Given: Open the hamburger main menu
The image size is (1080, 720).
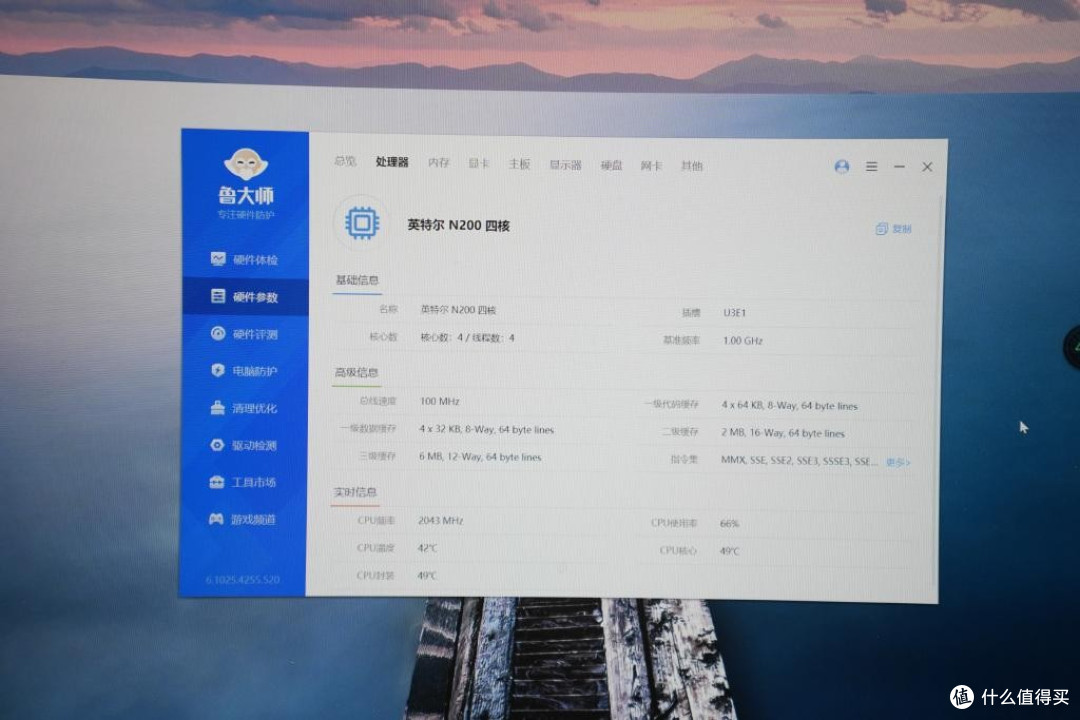Looking at the screenshot, I should click(x=871, y=167).
